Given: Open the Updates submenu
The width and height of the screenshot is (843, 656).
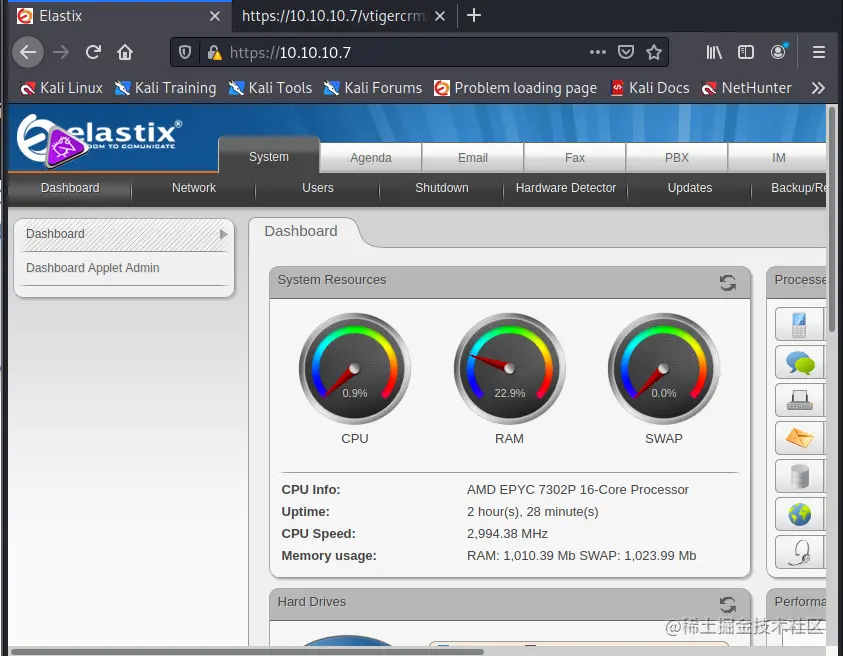Looking at the screenshot, I should pyautogui.click(x=689, y=188).
